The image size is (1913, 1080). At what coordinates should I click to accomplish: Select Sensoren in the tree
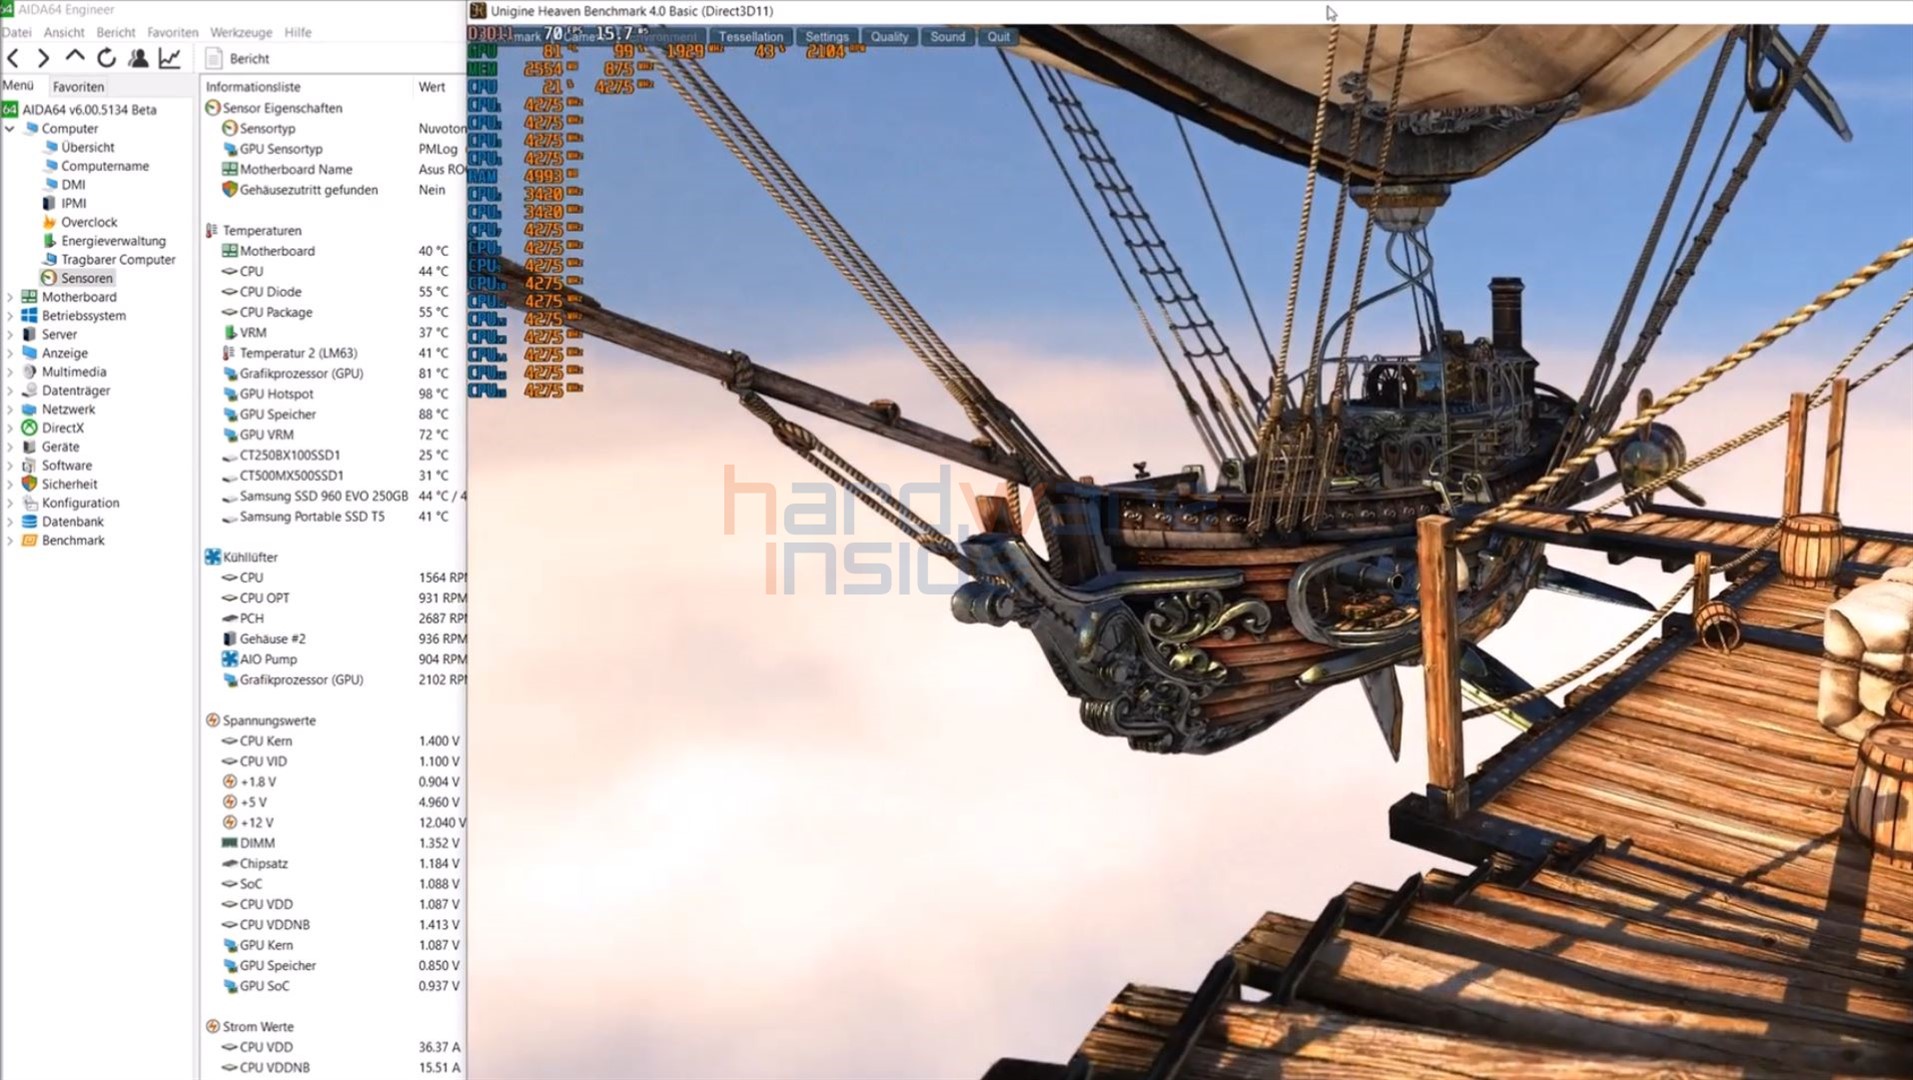(86, 278)
